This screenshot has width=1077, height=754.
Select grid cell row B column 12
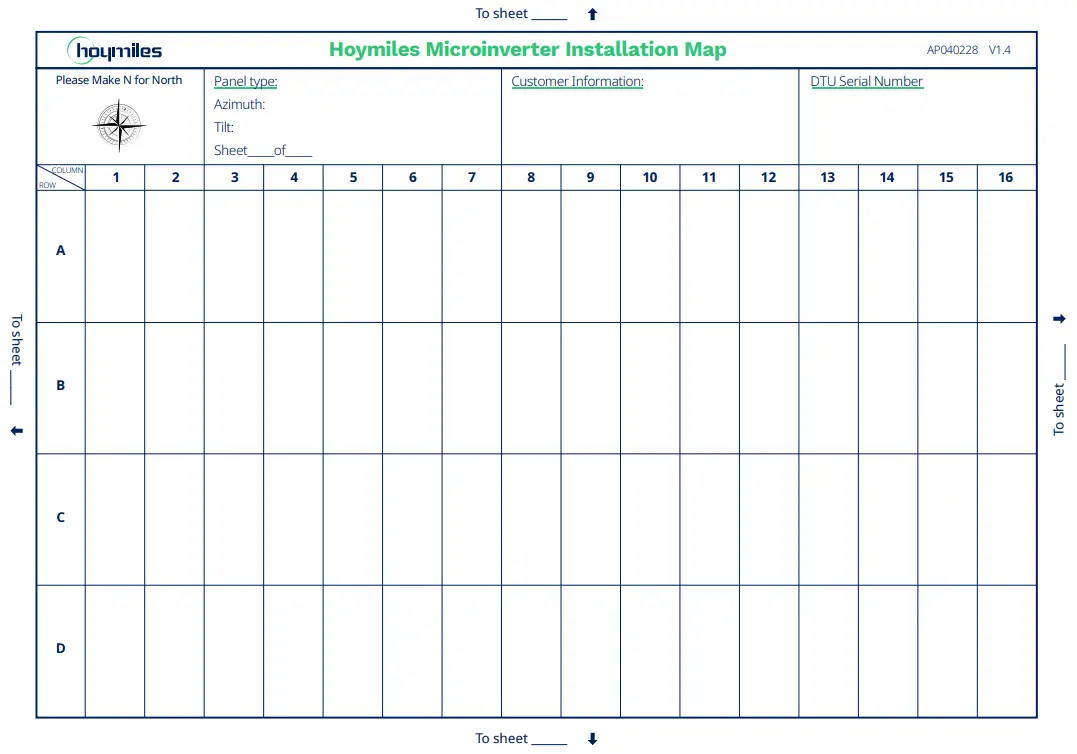769,388
